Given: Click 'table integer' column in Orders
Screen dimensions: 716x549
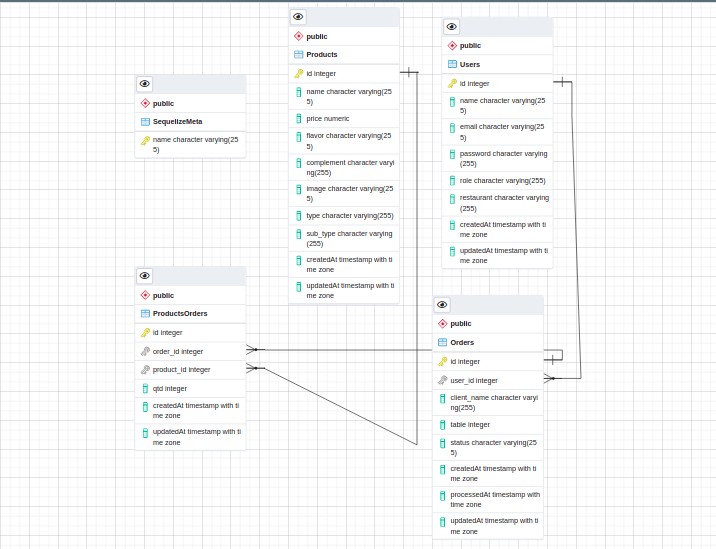Looking at the screenshot, I should coord(470,424).
